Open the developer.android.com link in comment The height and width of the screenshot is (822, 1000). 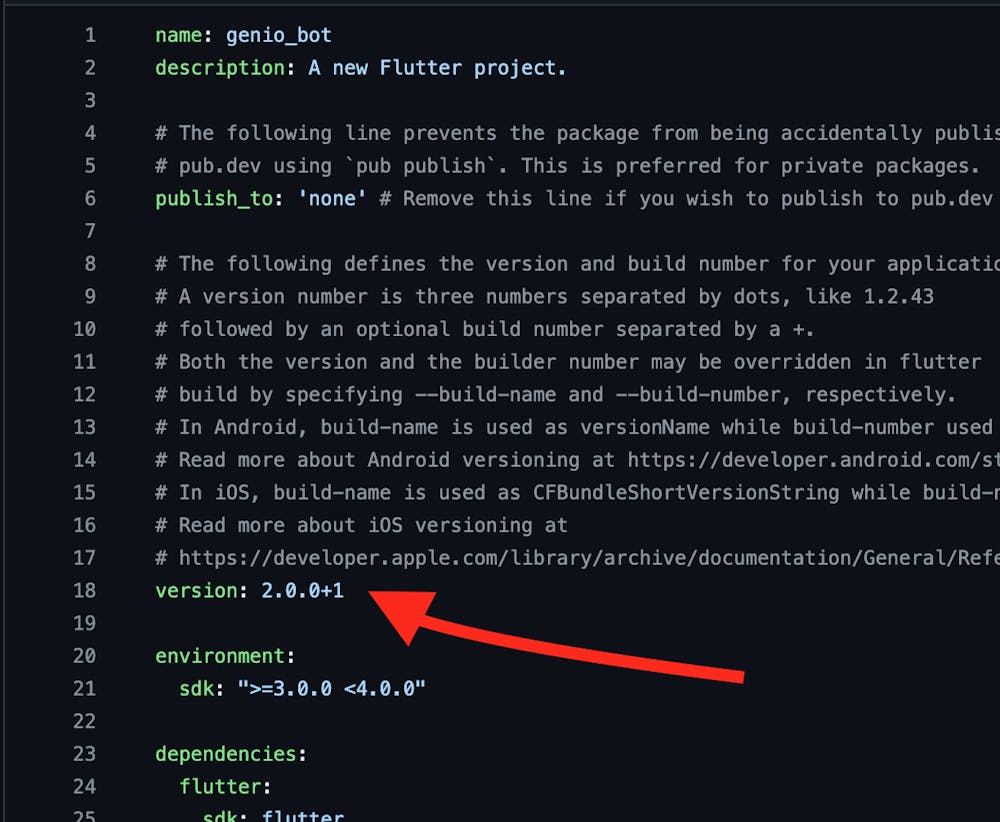point(812,460)
